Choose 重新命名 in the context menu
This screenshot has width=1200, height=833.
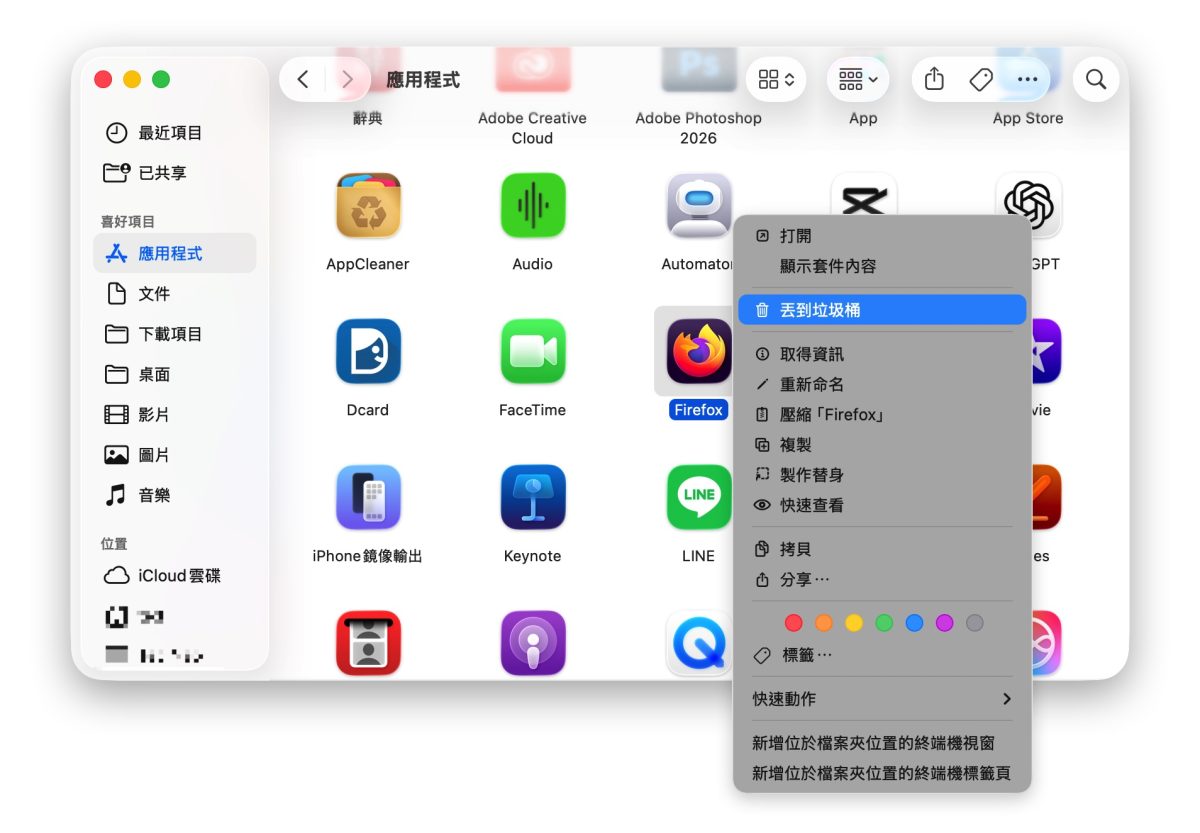pyautogui.click(x=882, y=384)
